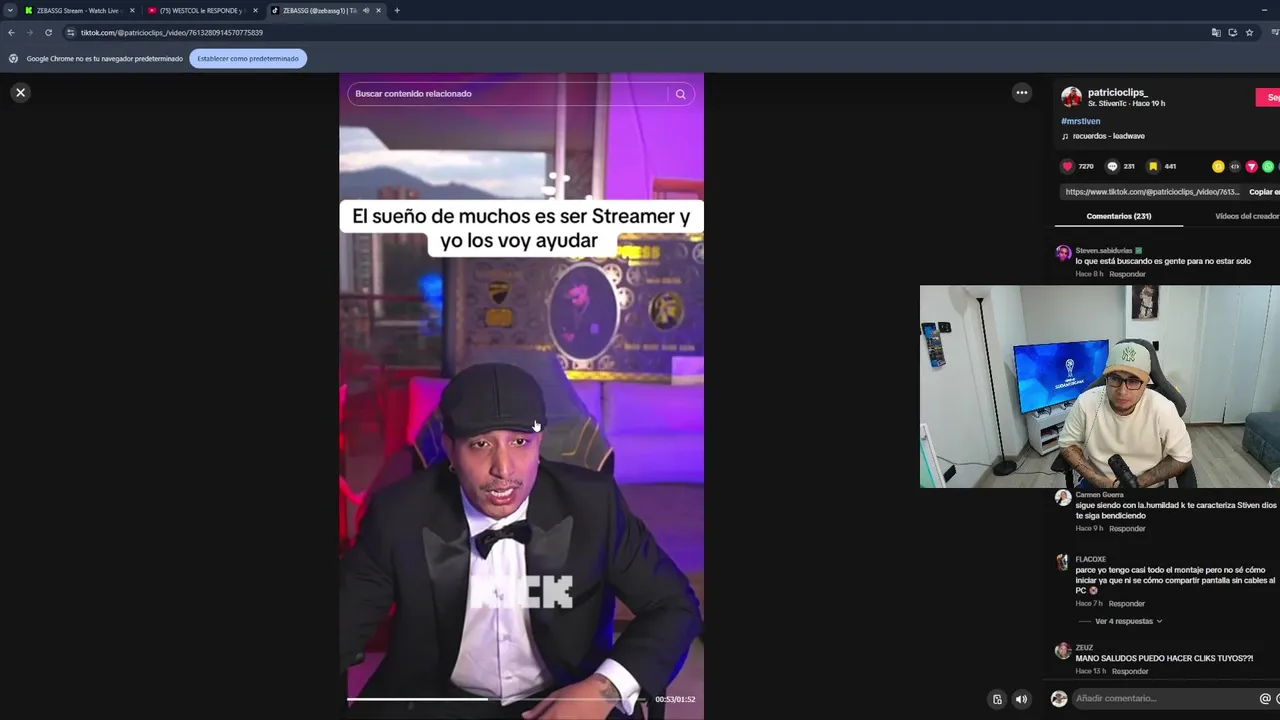This screenshot has height=720, width=1280.
Task: Click the 441 saves count
Action: tap(1170, 166)
